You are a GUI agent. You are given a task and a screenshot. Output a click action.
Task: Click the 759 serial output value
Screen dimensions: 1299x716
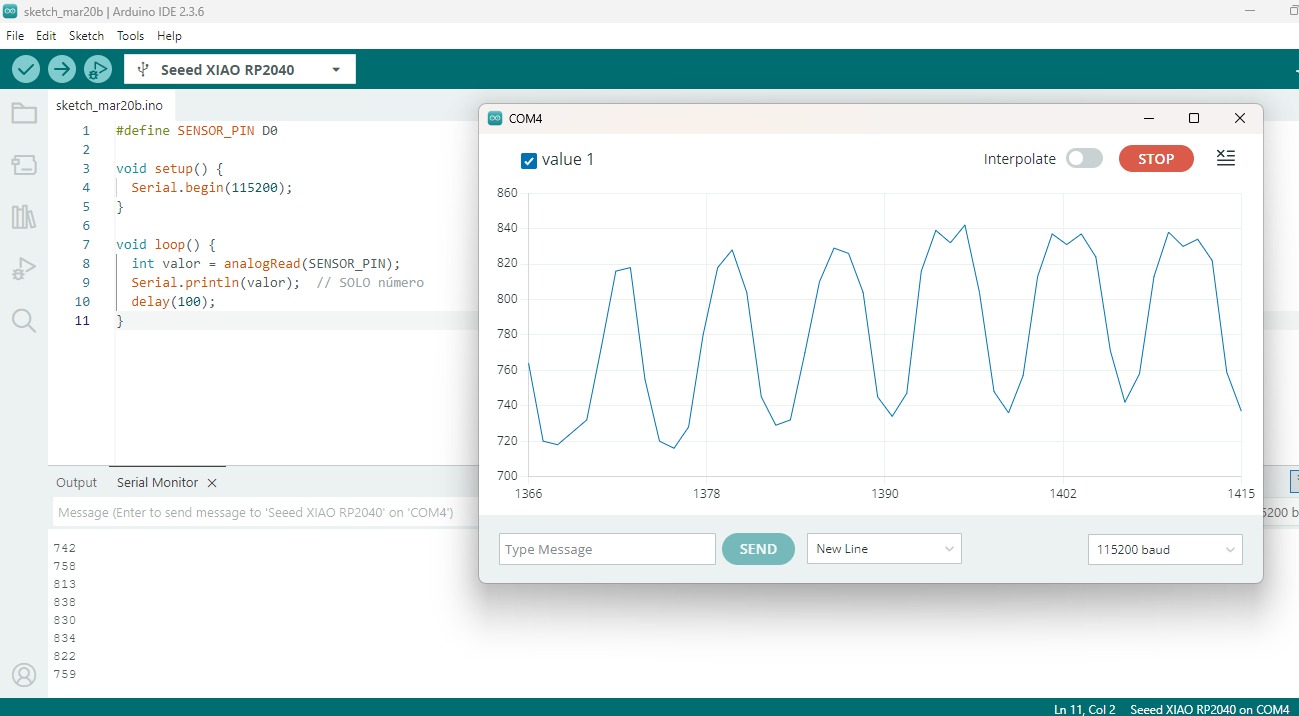pos(64,674)
